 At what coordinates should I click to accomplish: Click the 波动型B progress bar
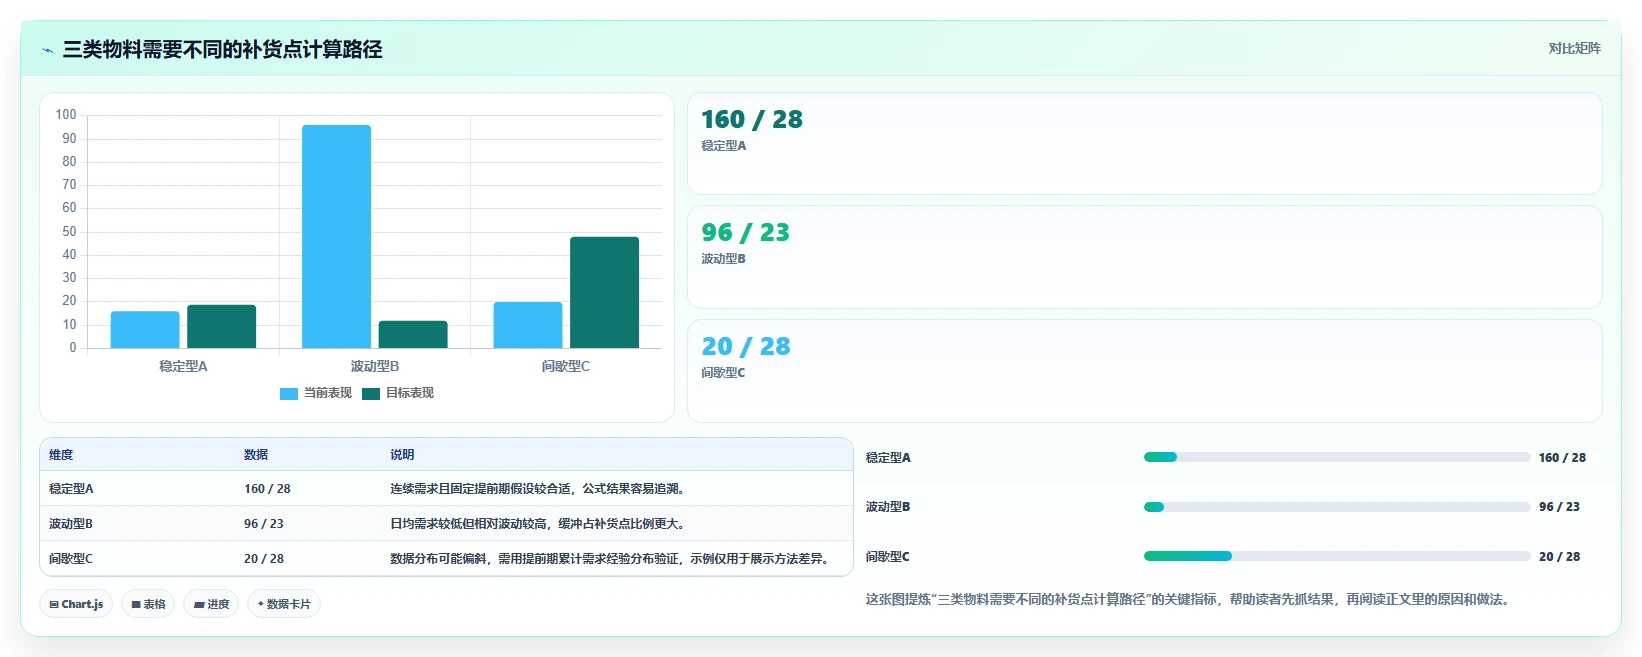coord(1337,507)
